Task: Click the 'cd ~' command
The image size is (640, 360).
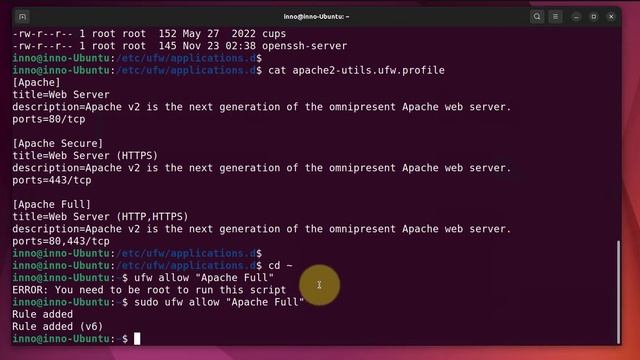Action: tap(280, 265)
